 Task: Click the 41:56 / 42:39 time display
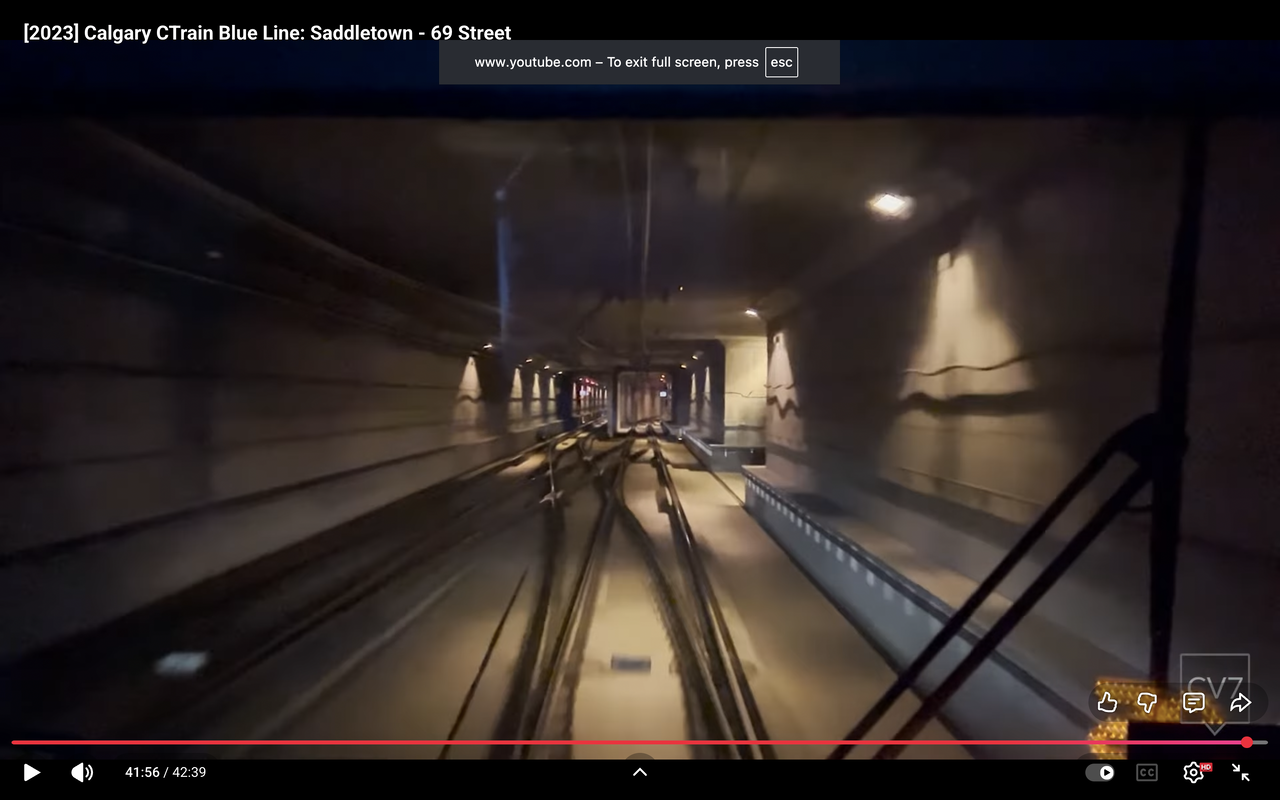165,772
